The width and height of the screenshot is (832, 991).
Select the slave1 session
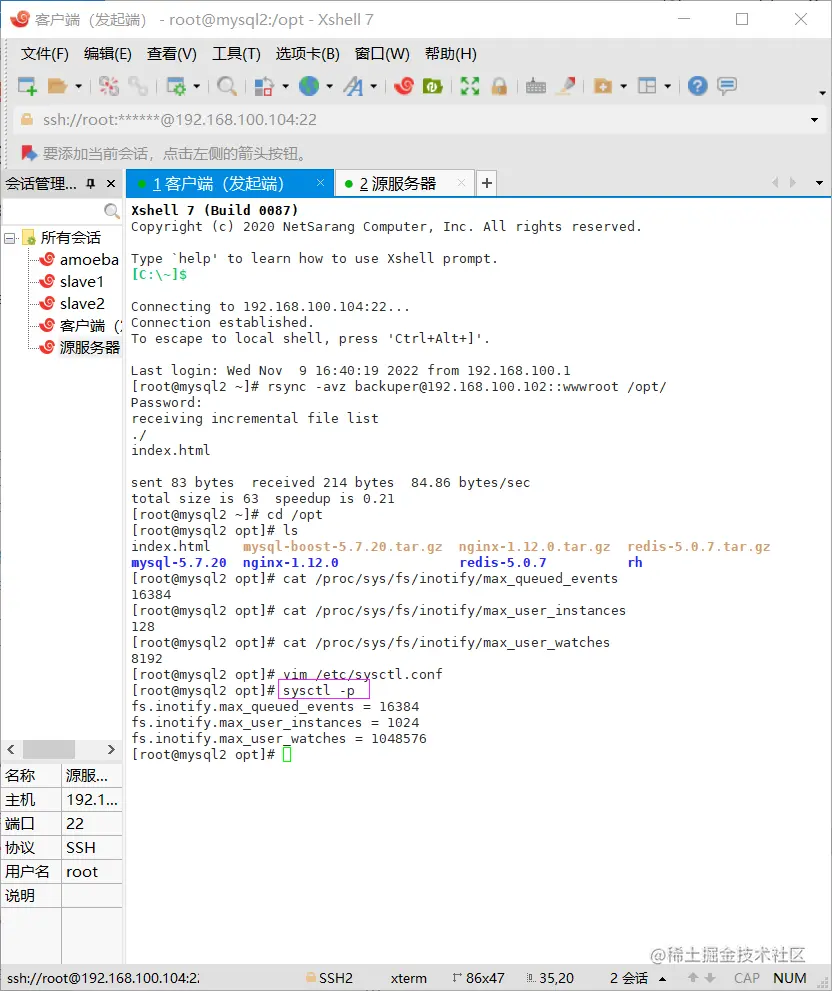point(82,282)
